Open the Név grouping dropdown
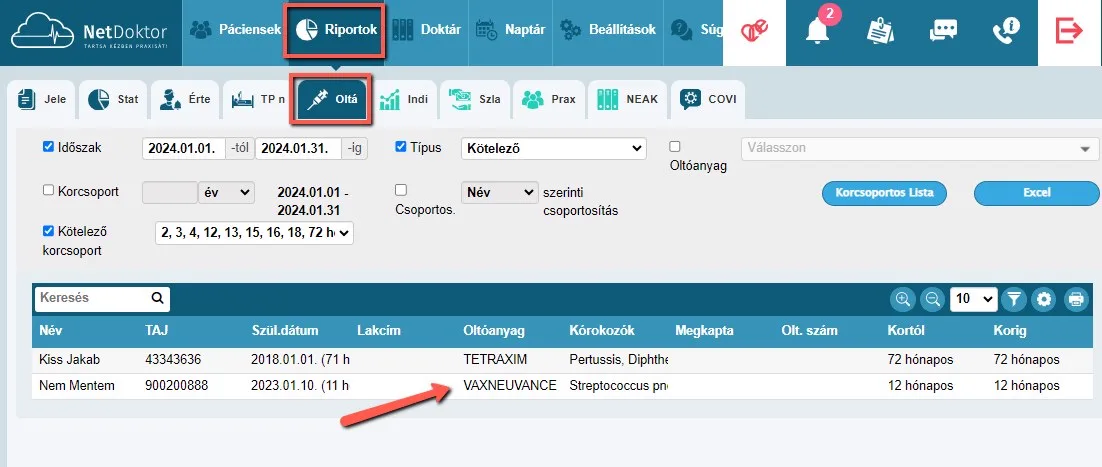 (500, 192)
